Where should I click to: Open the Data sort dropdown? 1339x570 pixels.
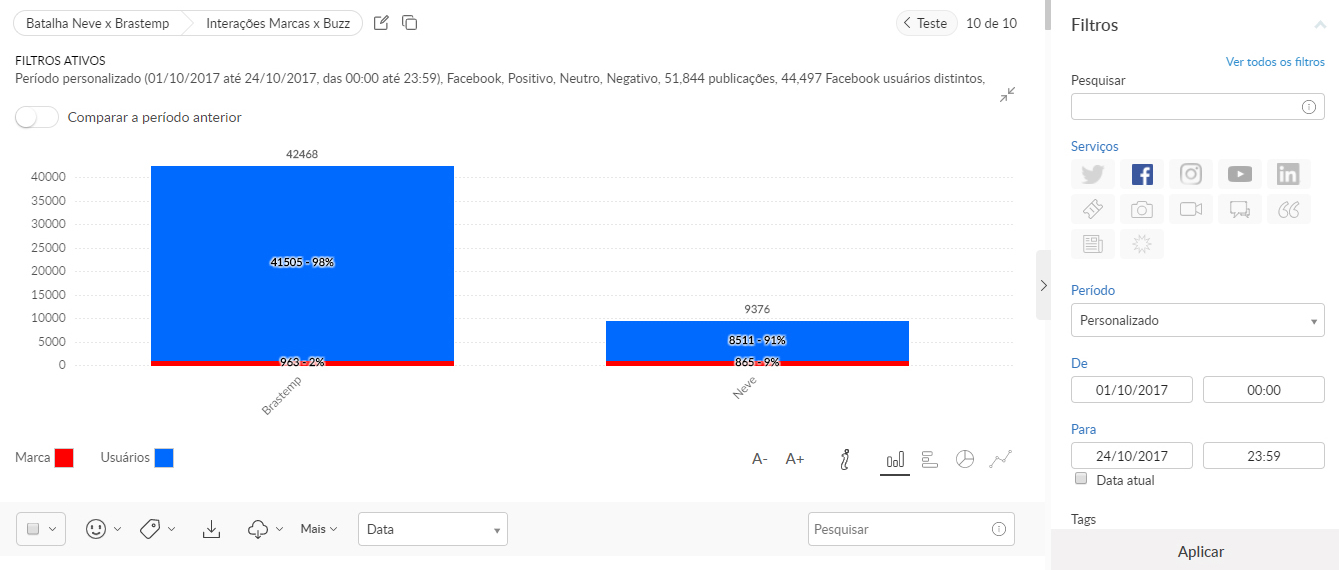tap(432, 529)
